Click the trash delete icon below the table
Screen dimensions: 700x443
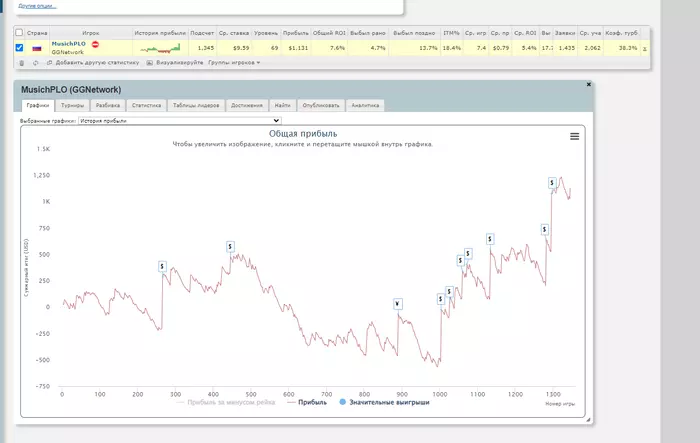point(21,63)
